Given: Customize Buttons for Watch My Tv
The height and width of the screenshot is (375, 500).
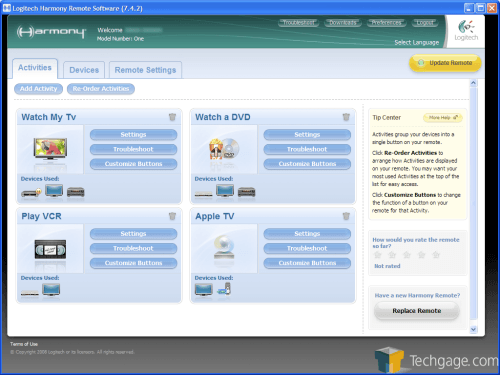Looking at the screenshot, I should (133, 164).
